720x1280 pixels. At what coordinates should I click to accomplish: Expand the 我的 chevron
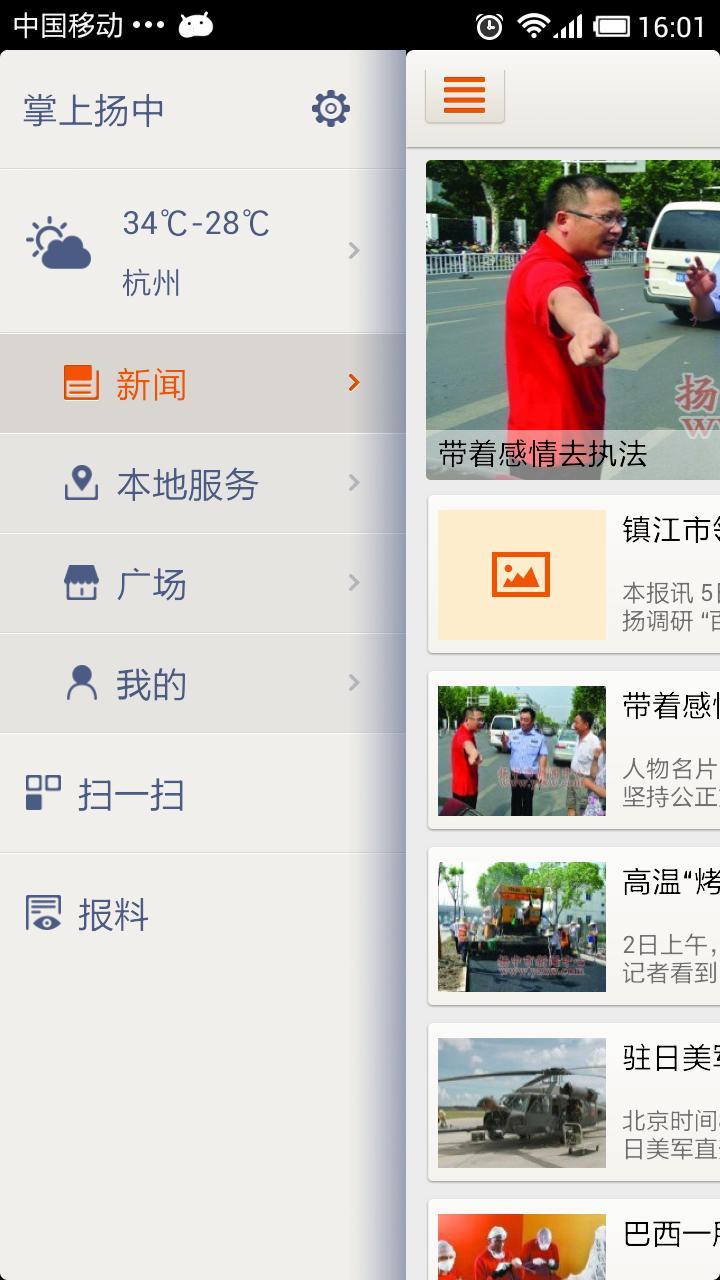tap(354, 682)
